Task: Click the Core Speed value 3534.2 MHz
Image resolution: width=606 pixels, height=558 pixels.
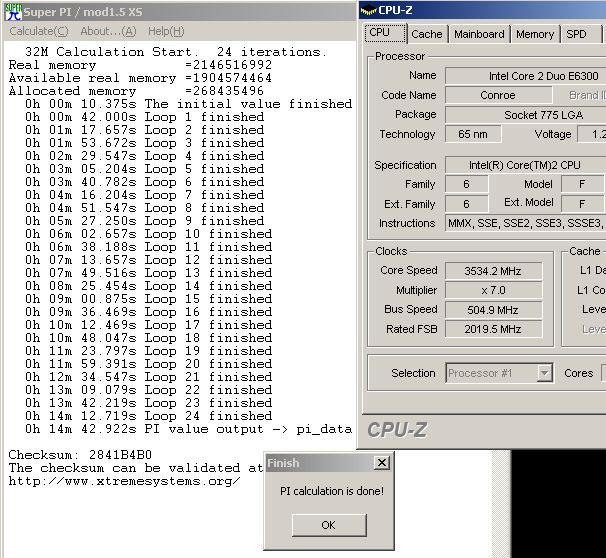Action: [x=493, y=271]
